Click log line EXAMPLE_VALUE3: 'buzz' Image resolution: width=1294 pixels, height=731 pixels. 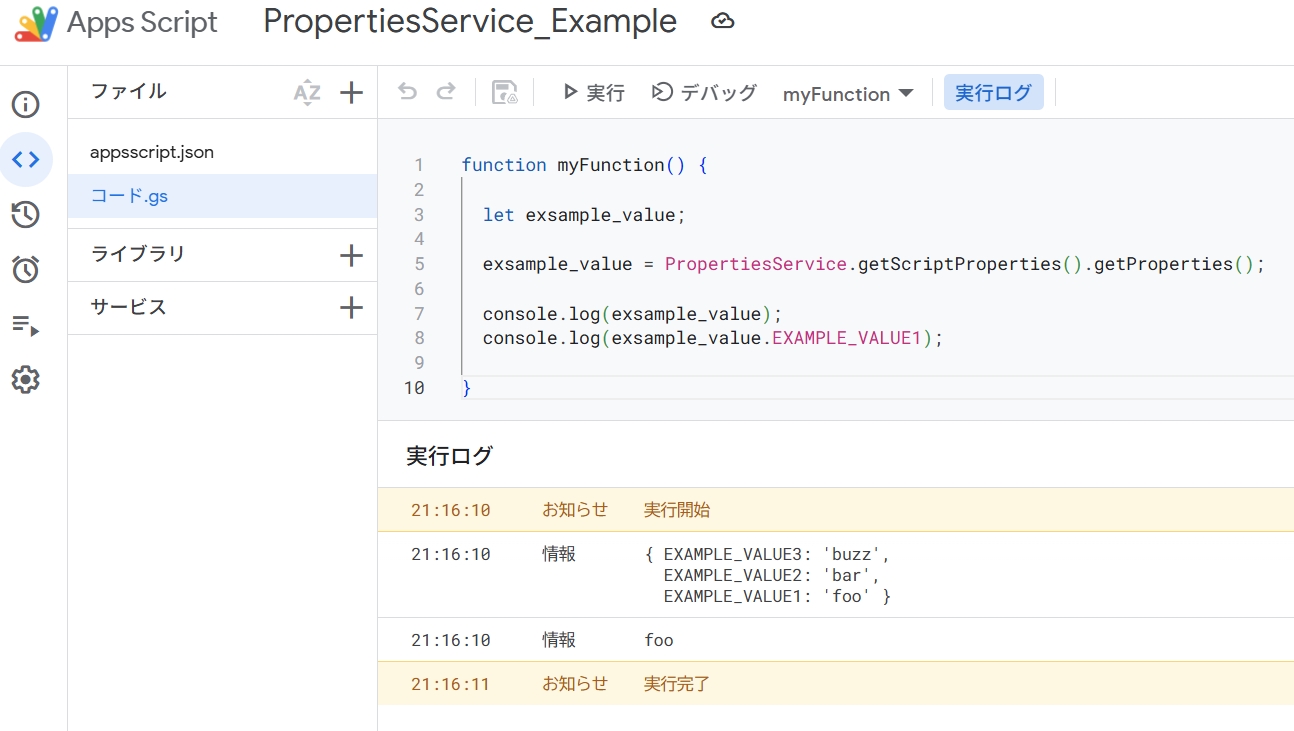(776, 554)
